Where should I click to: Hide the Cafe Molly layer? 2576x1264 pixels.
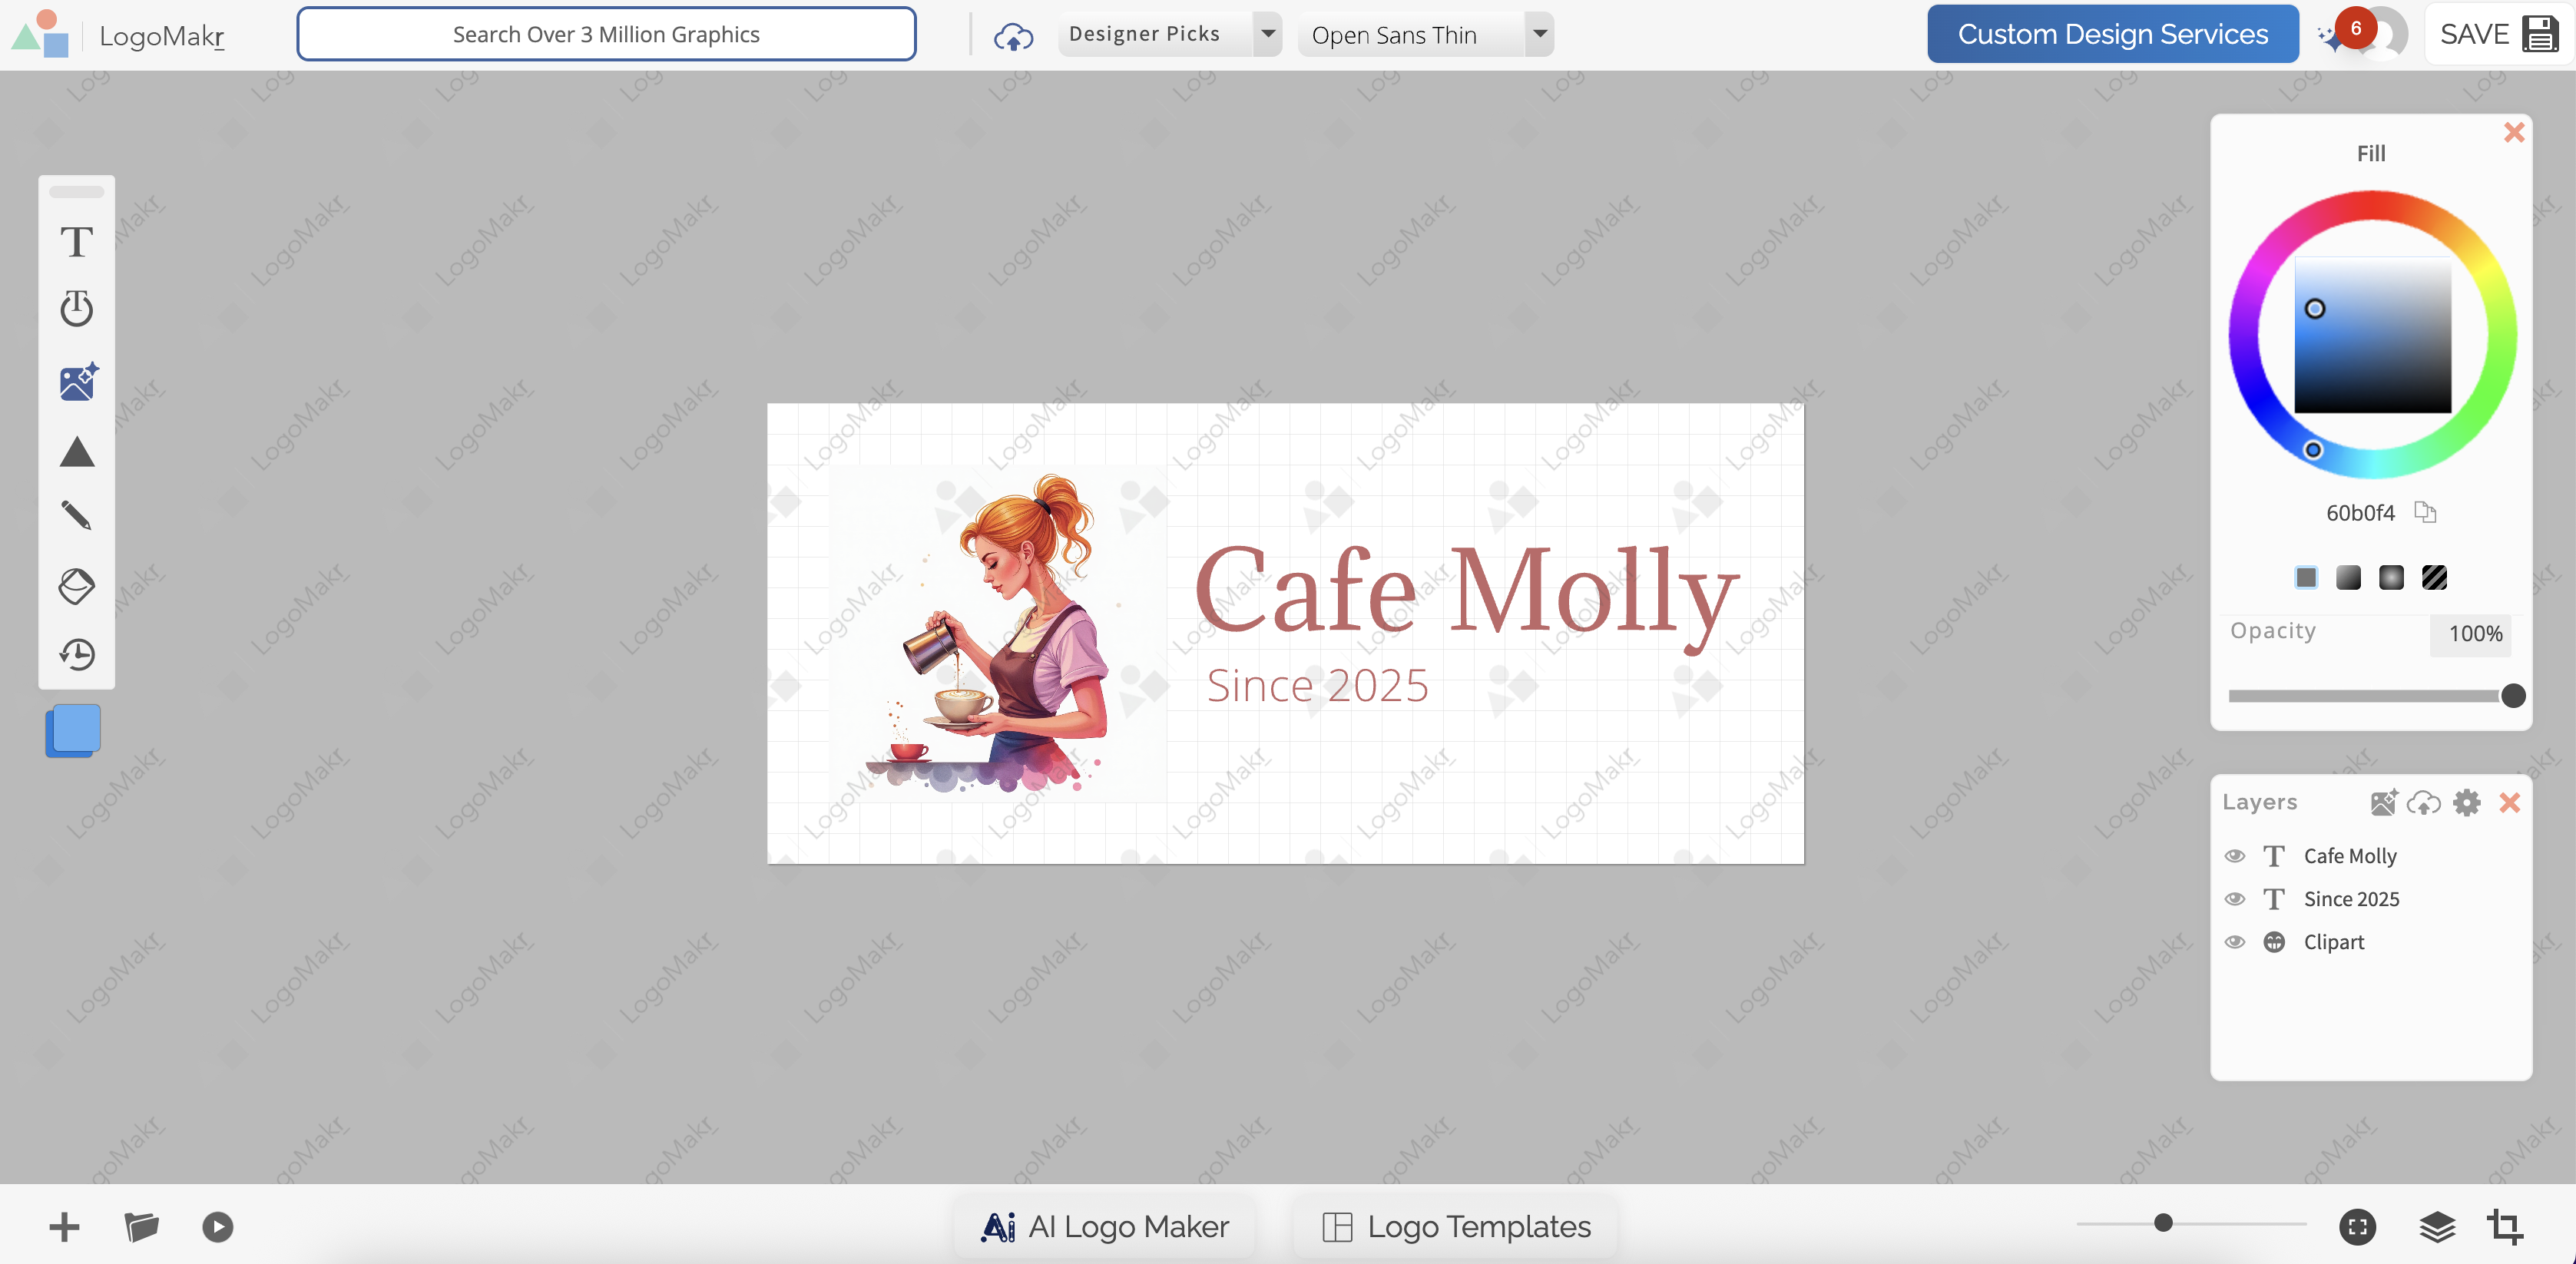(2235, 856)
